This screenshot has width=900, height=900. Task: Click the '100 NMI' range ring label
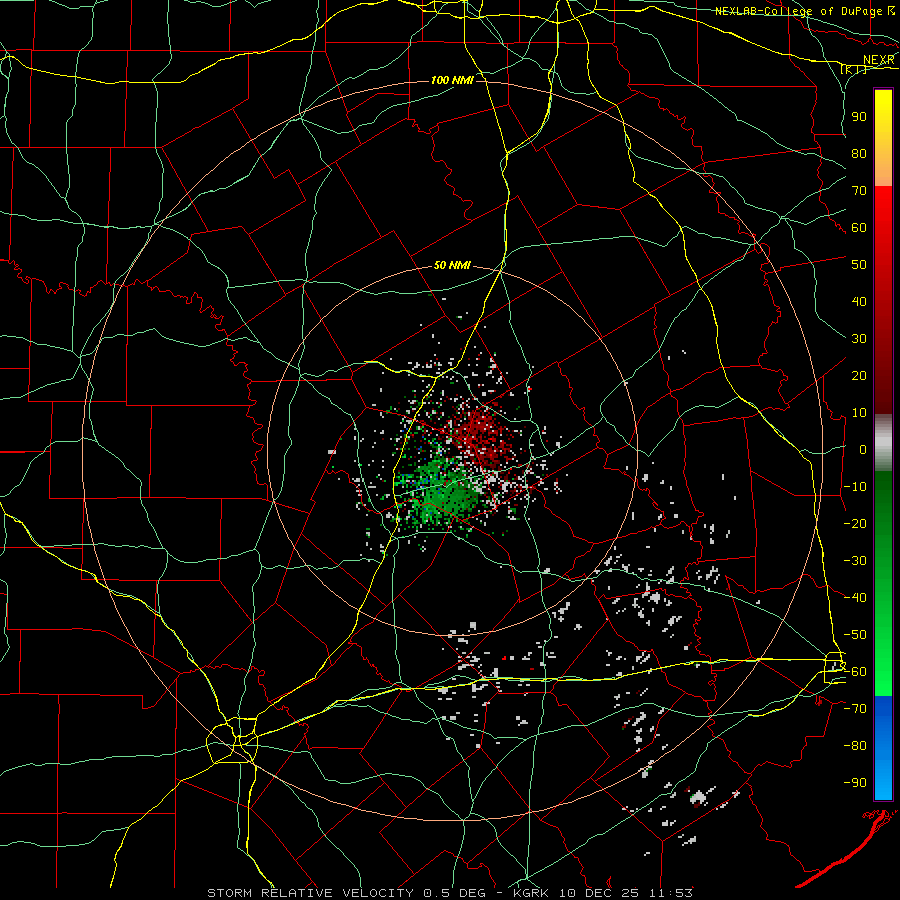452,80
